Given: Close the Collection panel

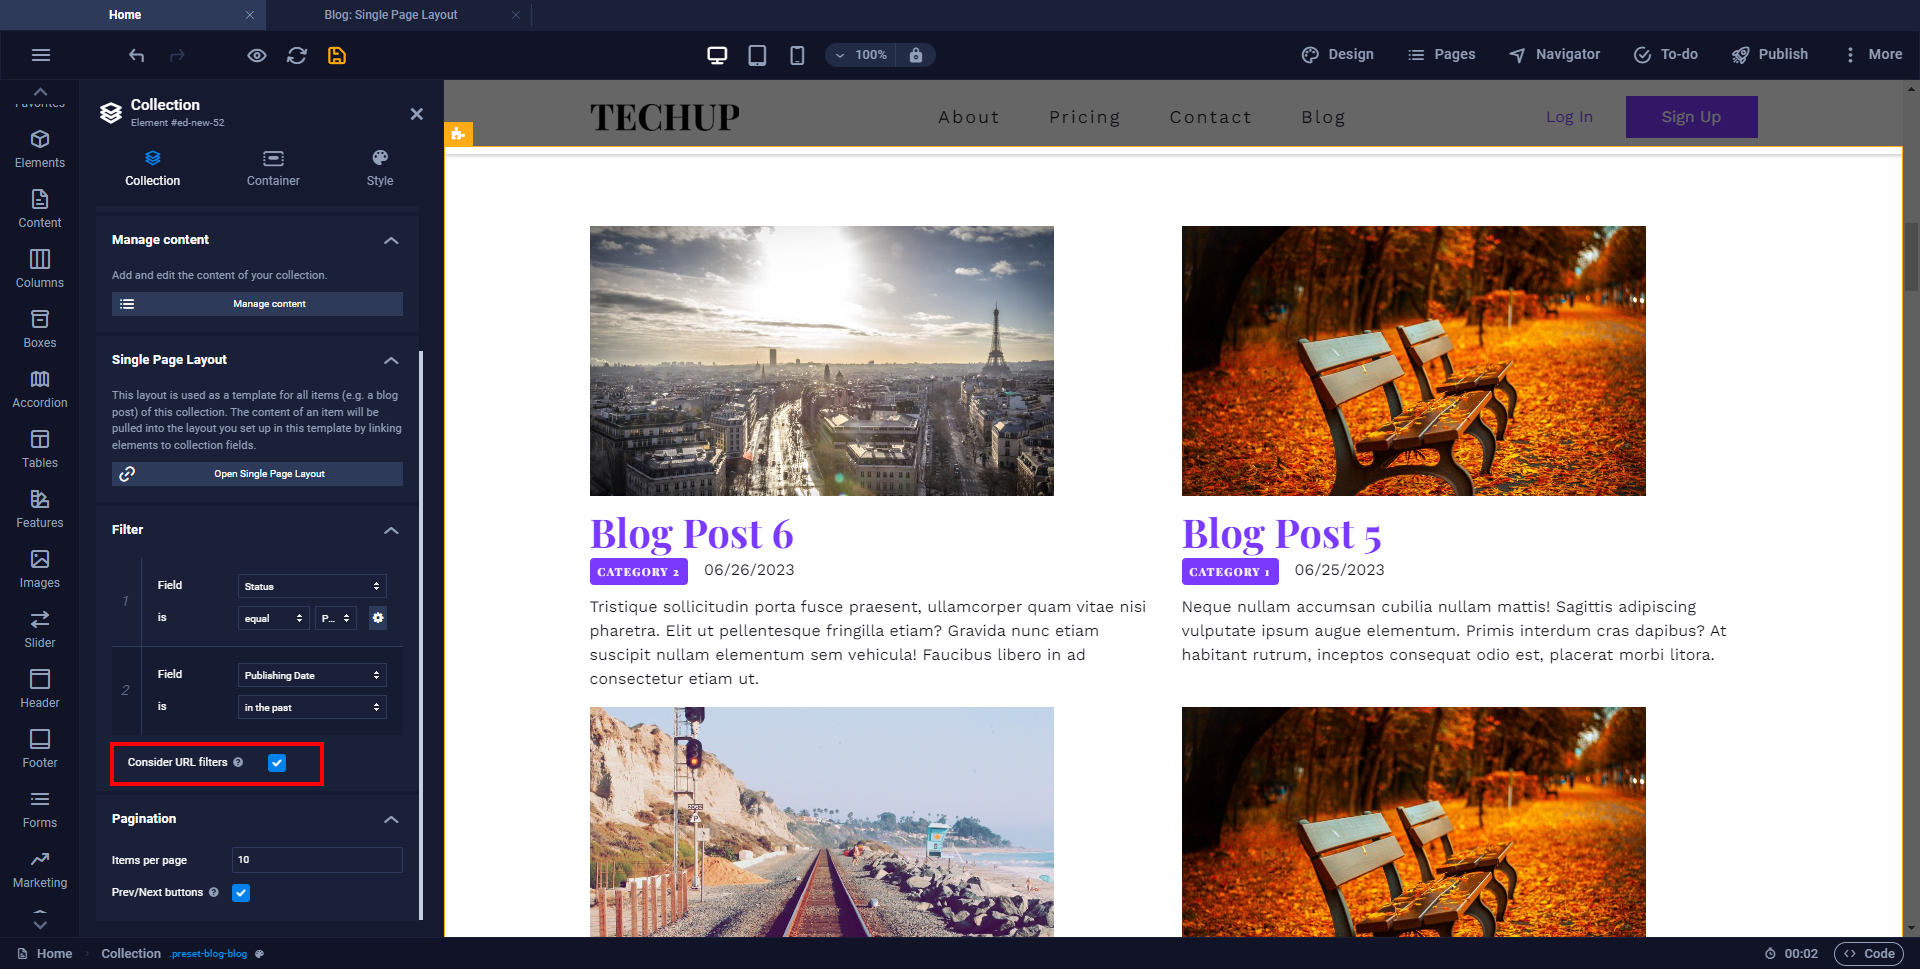Looking at the screenshot, I should pos(417,114).
